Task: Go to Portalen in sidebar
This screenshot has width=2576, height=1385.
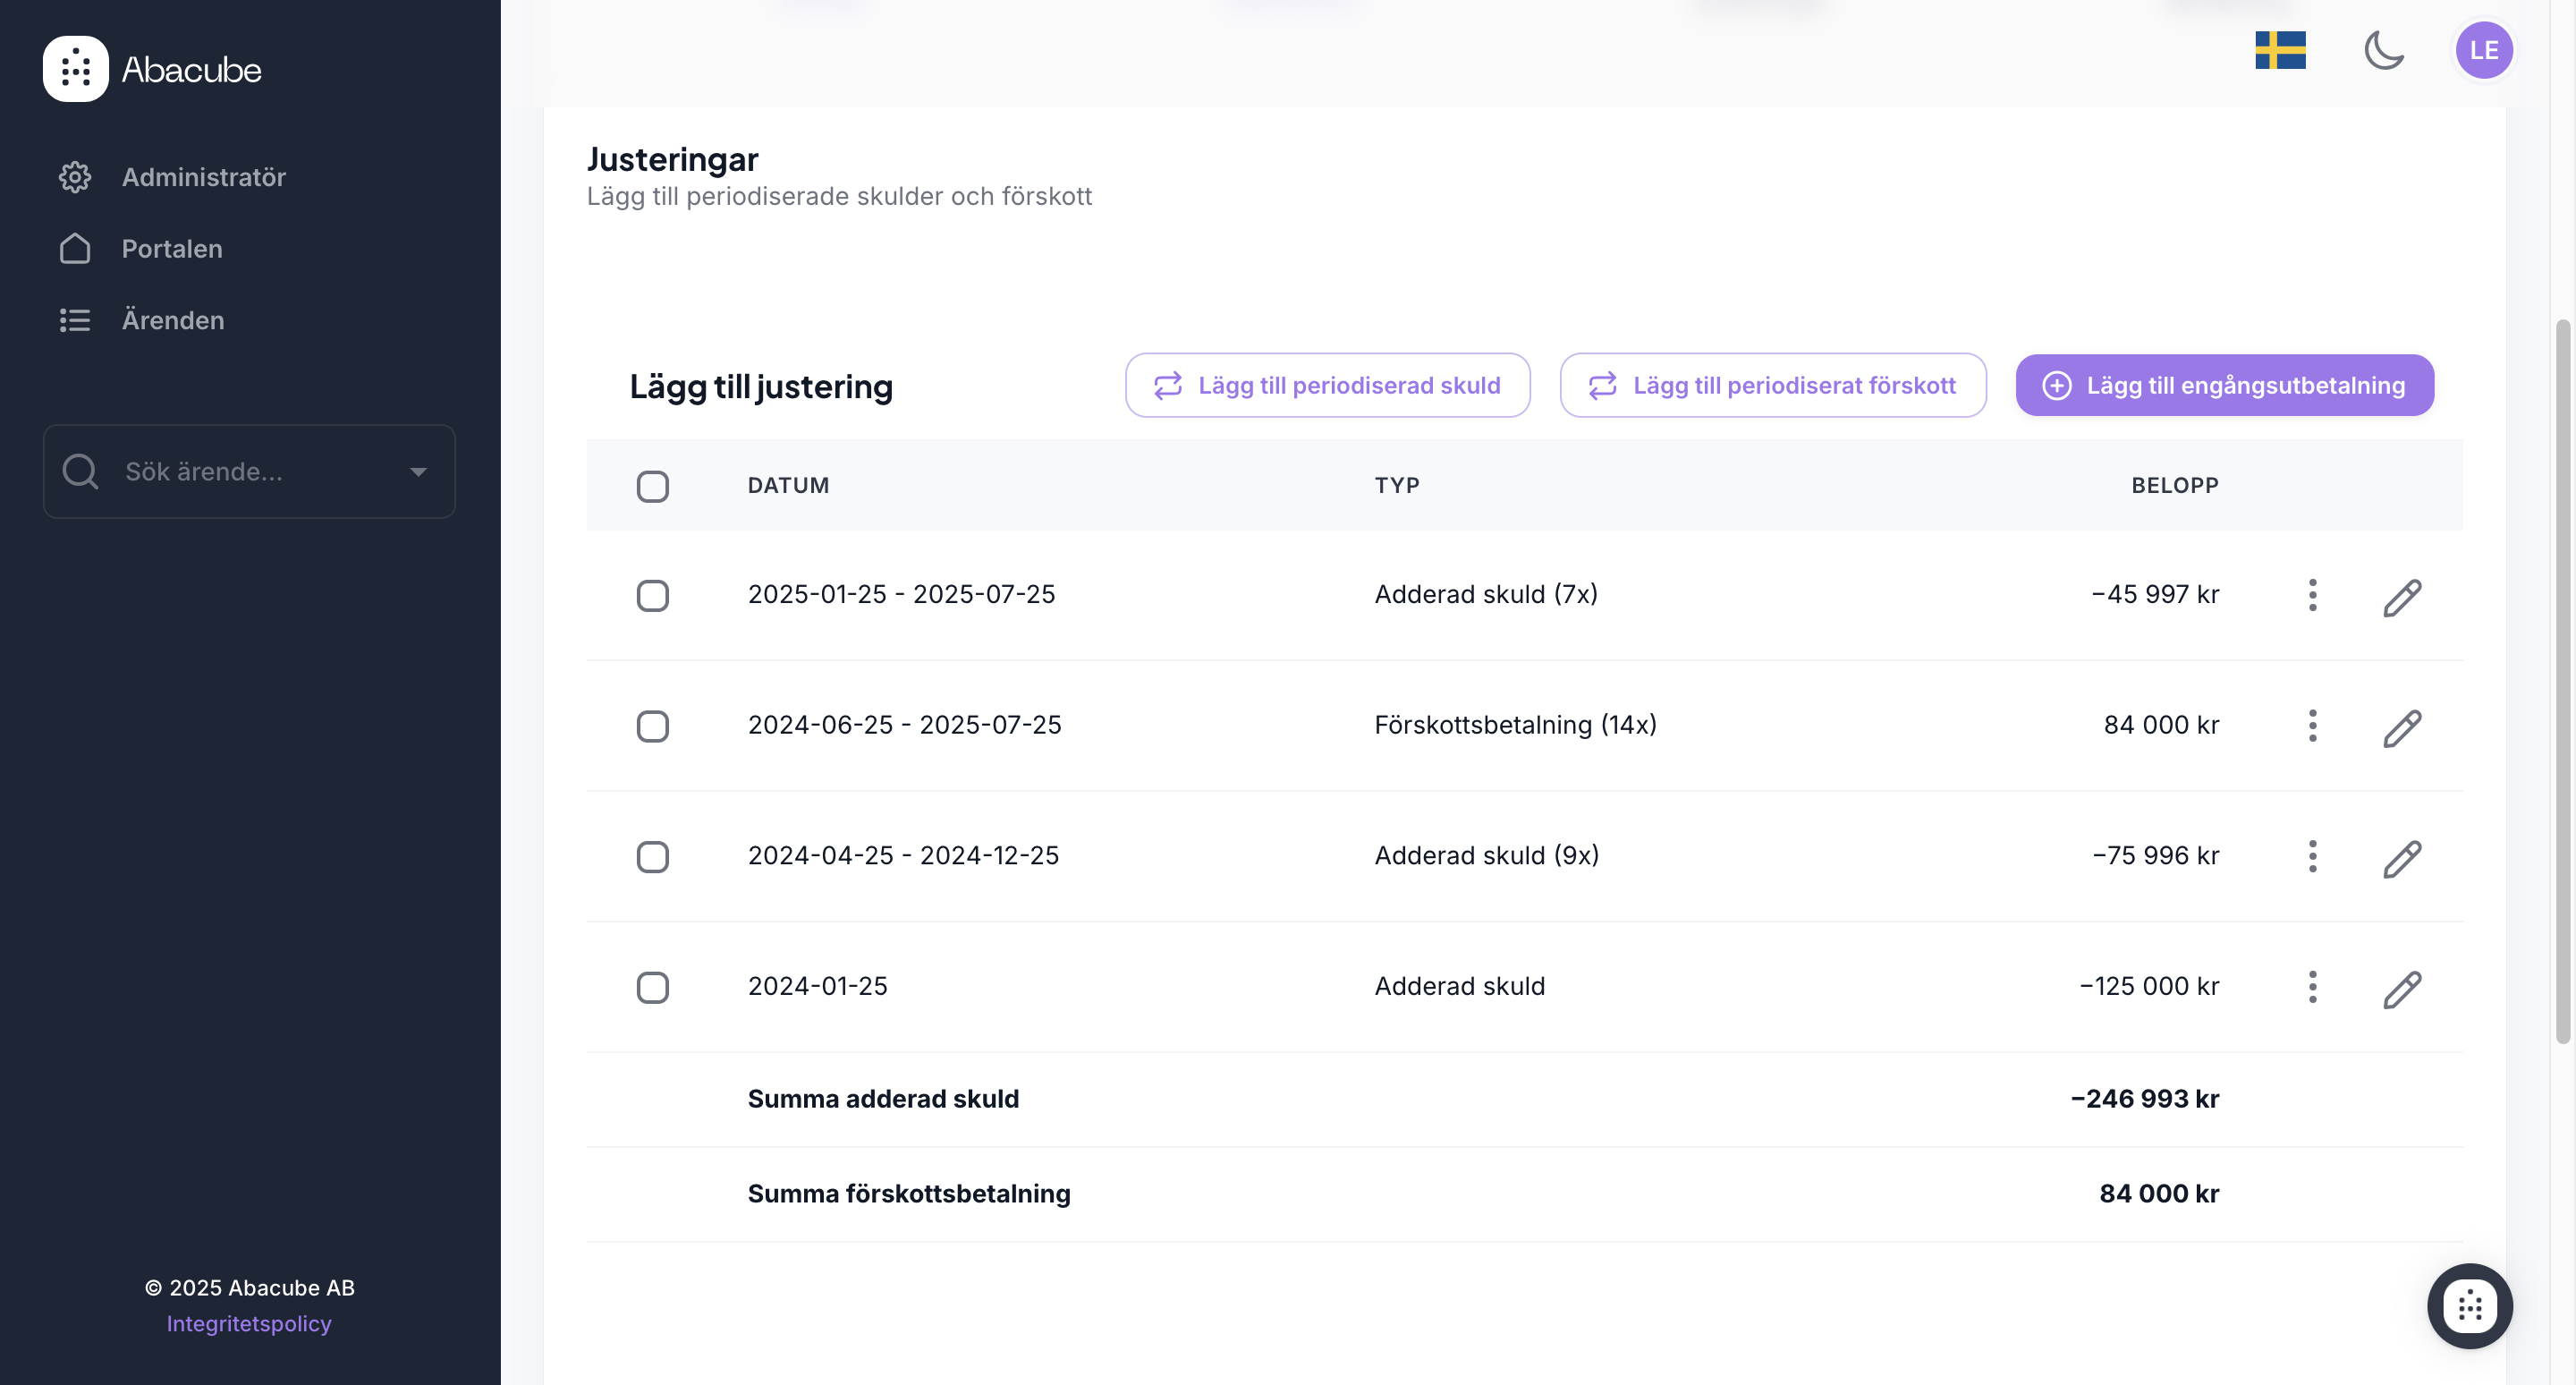Action: pyautogui.click(x=171, y=249)
